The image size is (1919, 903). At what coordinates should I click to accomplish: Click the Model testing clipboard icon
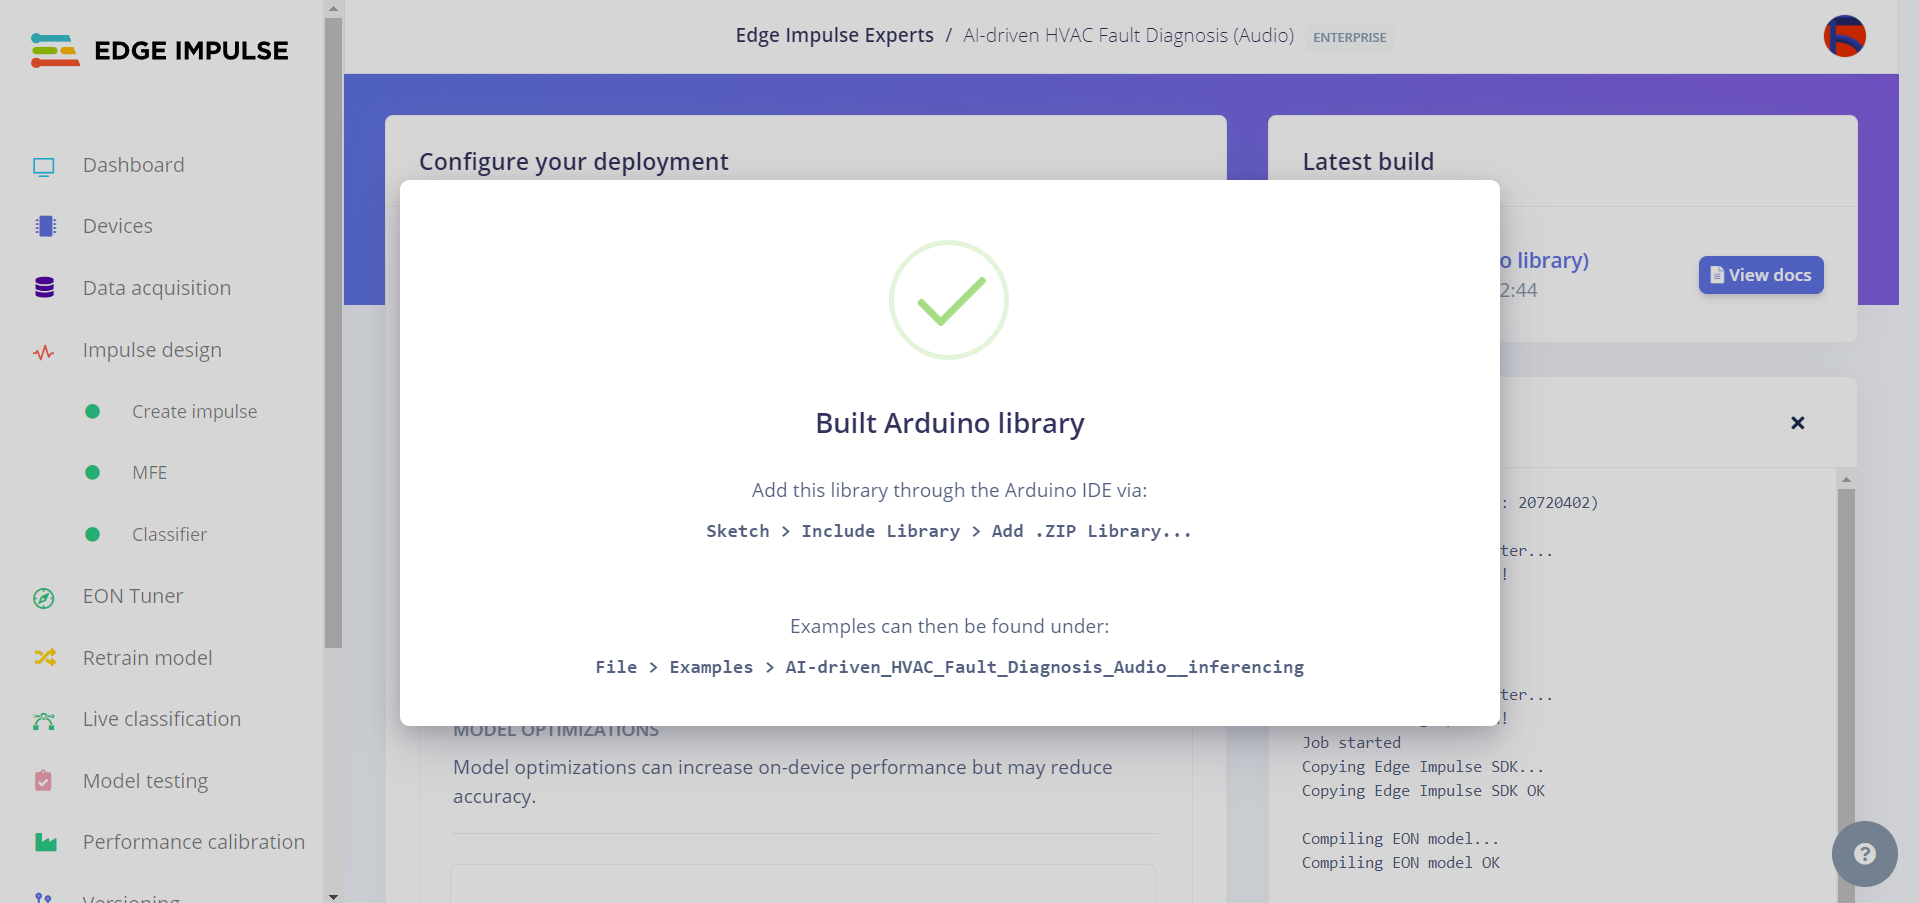tap(44, 781)
